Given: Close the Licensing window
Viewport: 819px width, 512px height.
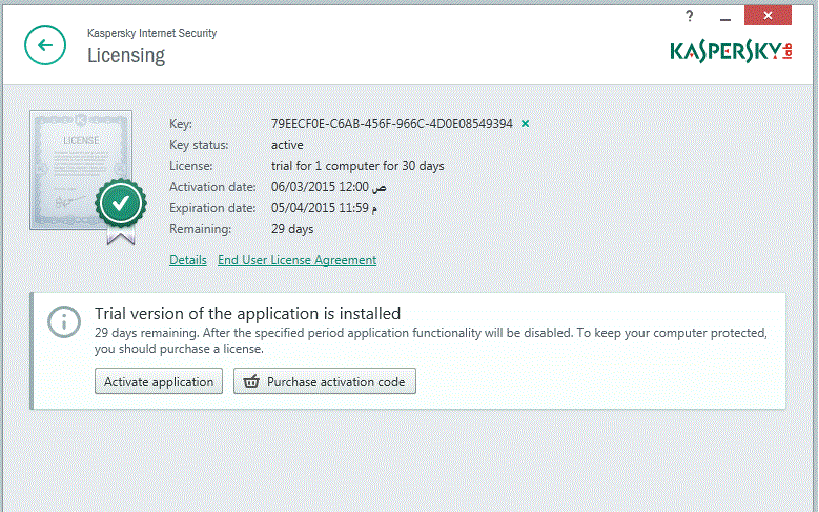Looking at the screenshot, I should pyautogui.click(x=768, y=15).
